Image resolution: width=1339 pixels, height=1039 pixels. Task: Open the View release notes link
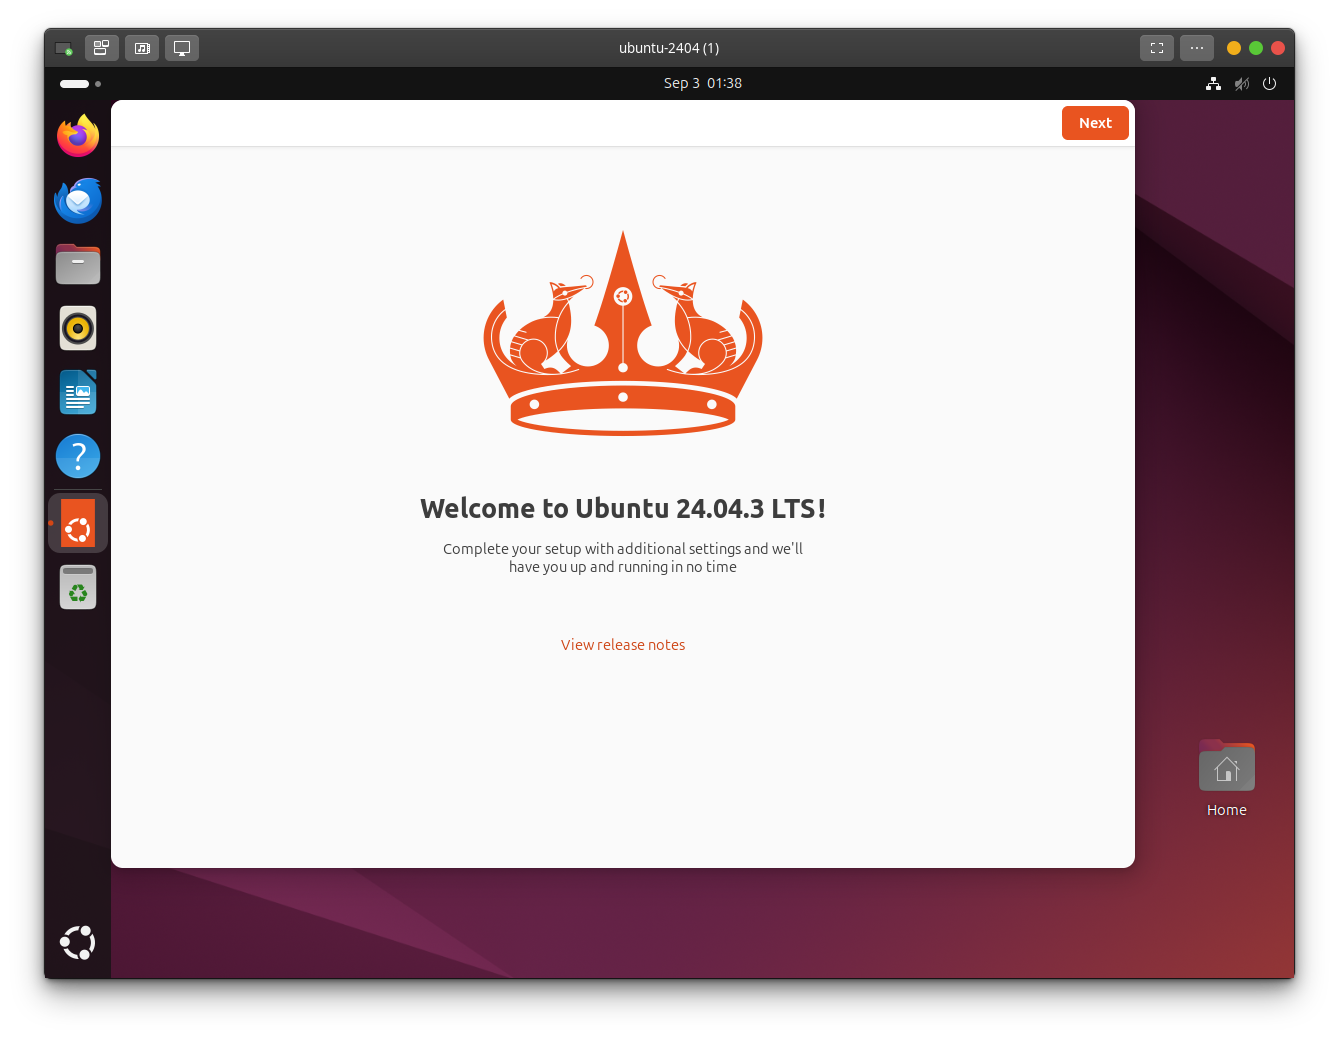[x=623, y=645]
